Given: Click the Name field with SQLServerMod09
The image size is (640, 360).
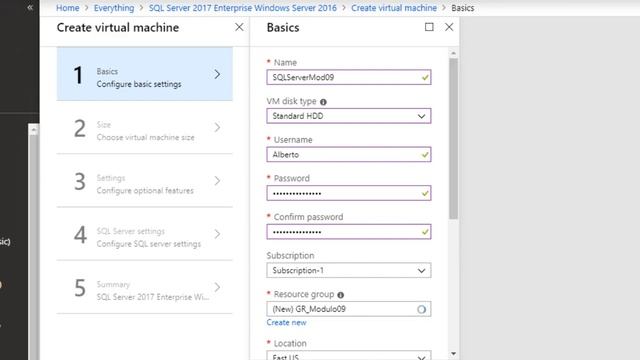Looking at the screenshot, I should (x=349, y=77).
